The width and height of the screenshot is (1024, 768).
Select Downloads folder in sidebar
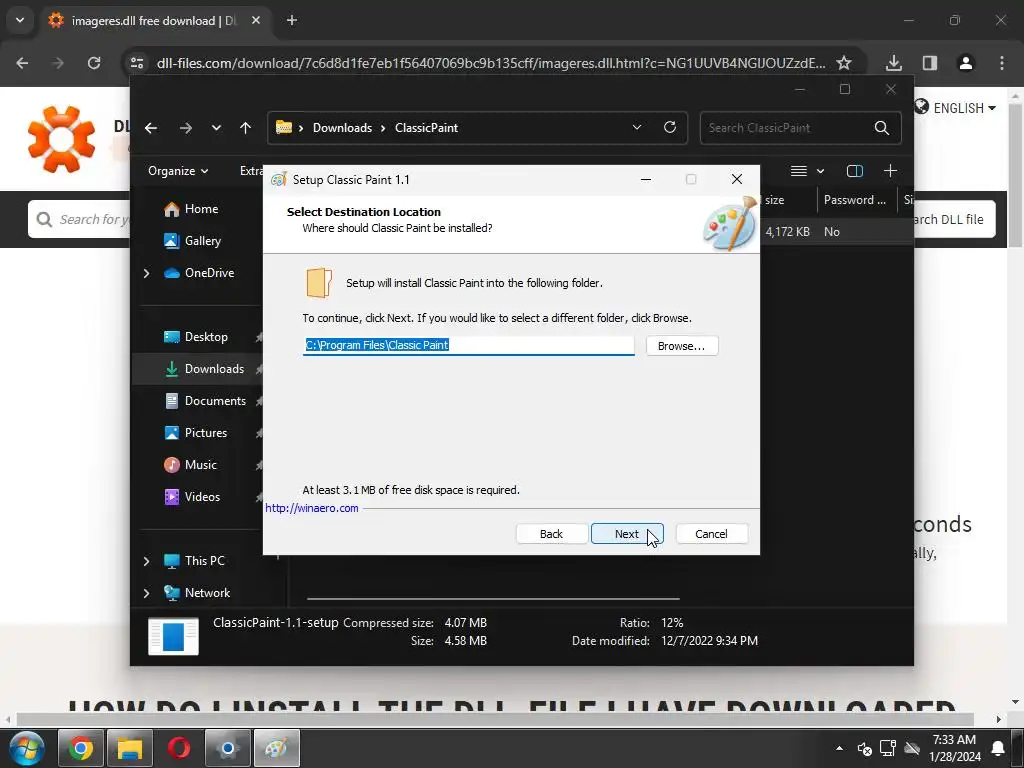coord(214,369)
